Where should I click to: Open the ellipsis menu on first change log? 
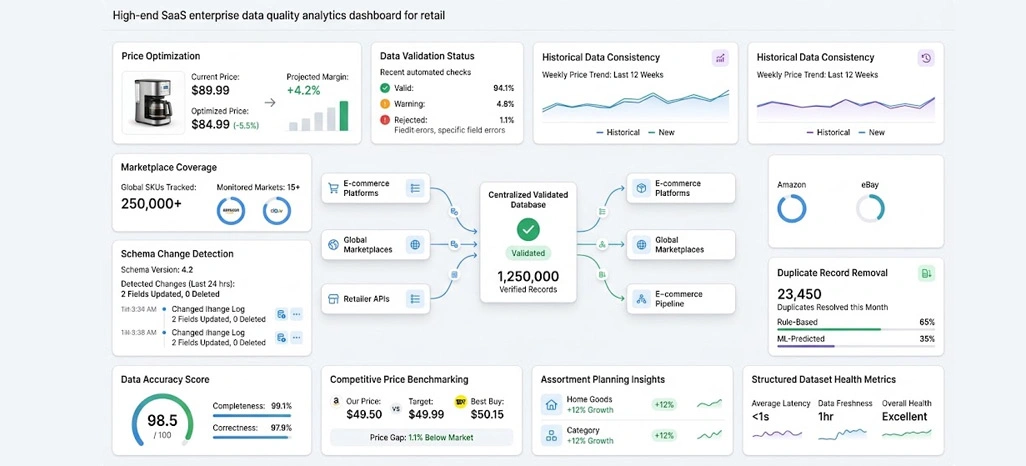pos(297,314)
